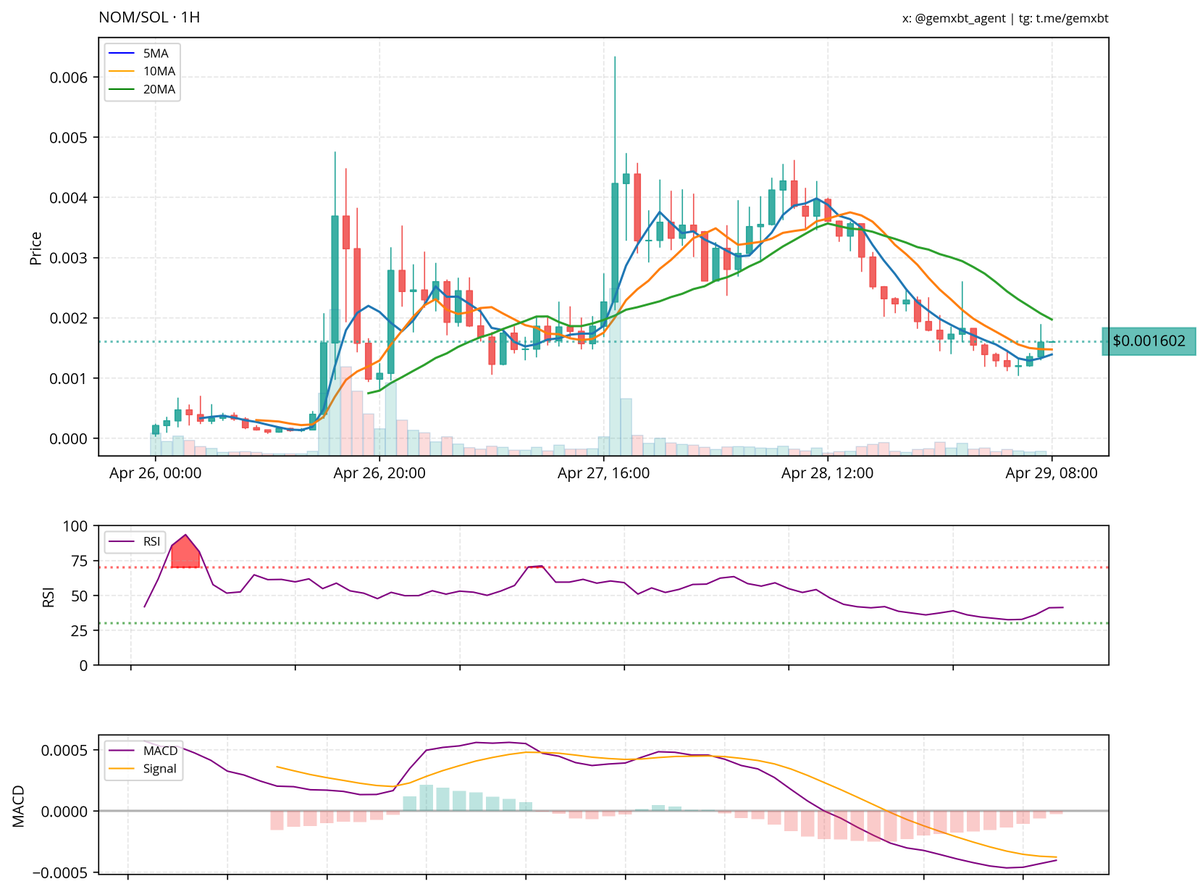Hide the RSI line via its legend entry
Viewport: 1200px width, 892px height.
click(x=153, y=543)
